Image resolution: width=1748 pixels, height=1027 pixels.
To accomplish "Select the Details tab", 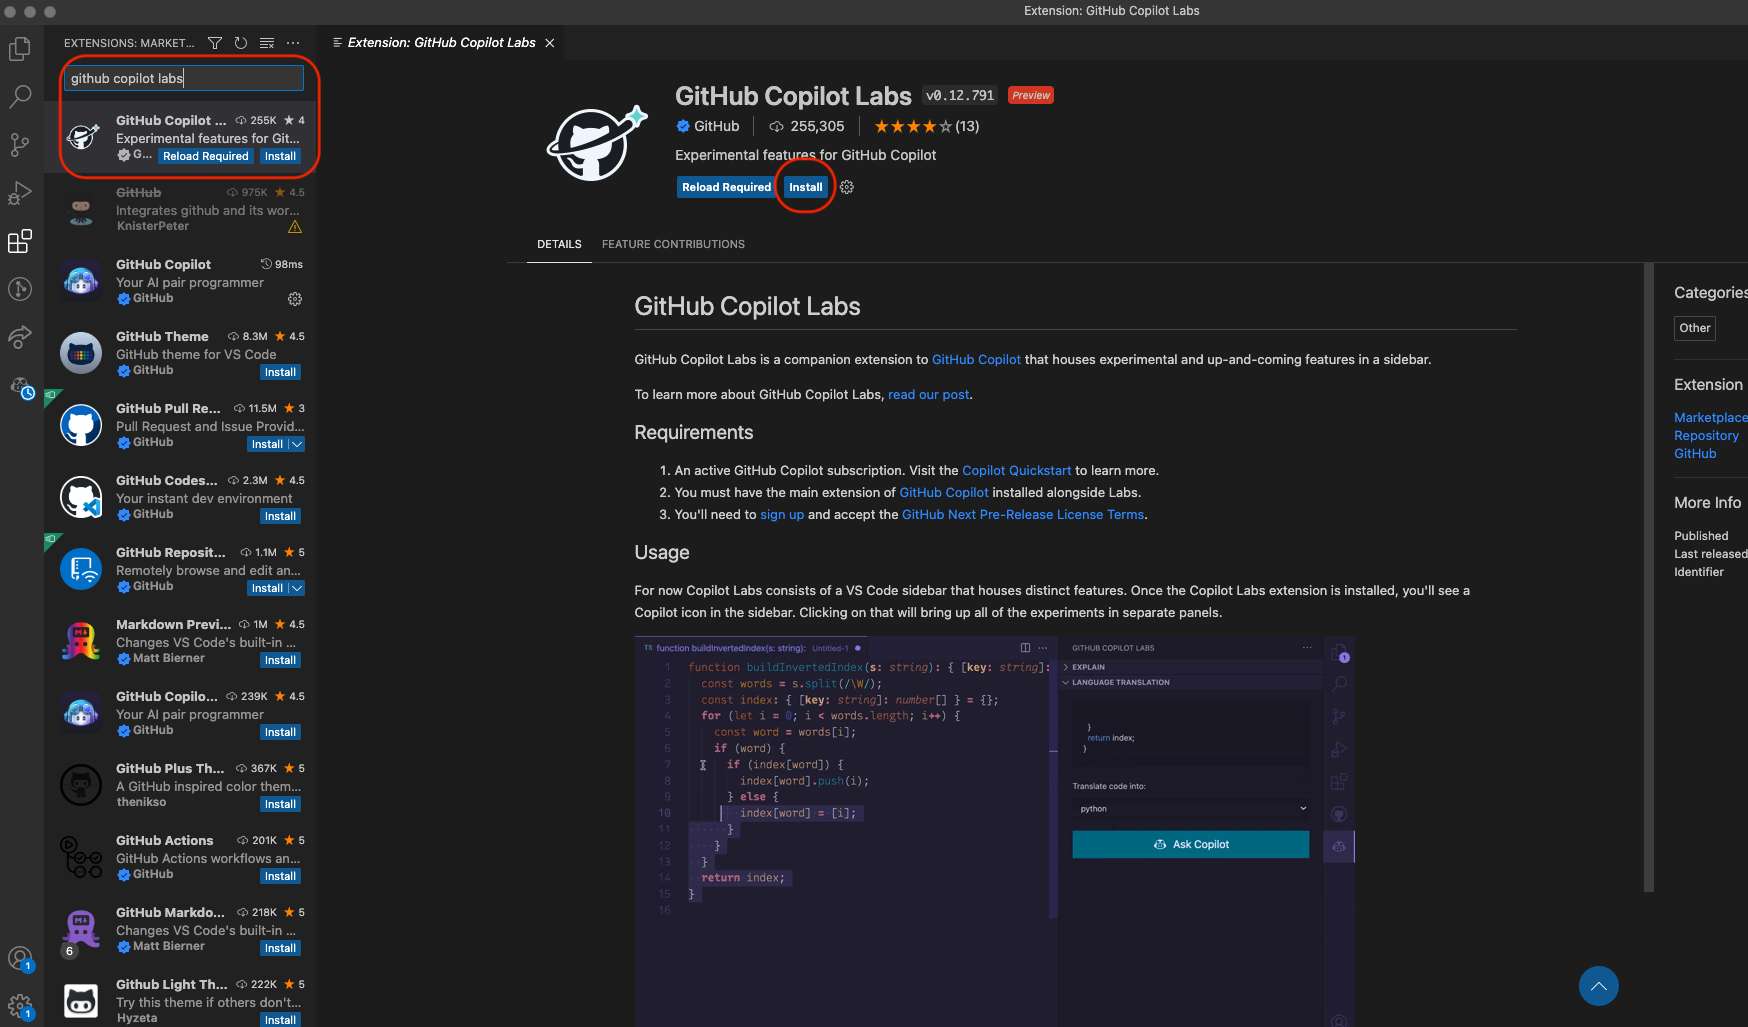I will coord(559,244).
